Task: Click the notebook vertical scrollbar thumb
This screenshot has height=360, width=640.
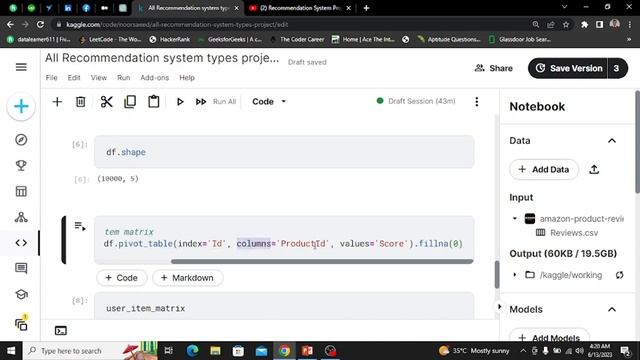Action: click(x=497, y=275)
